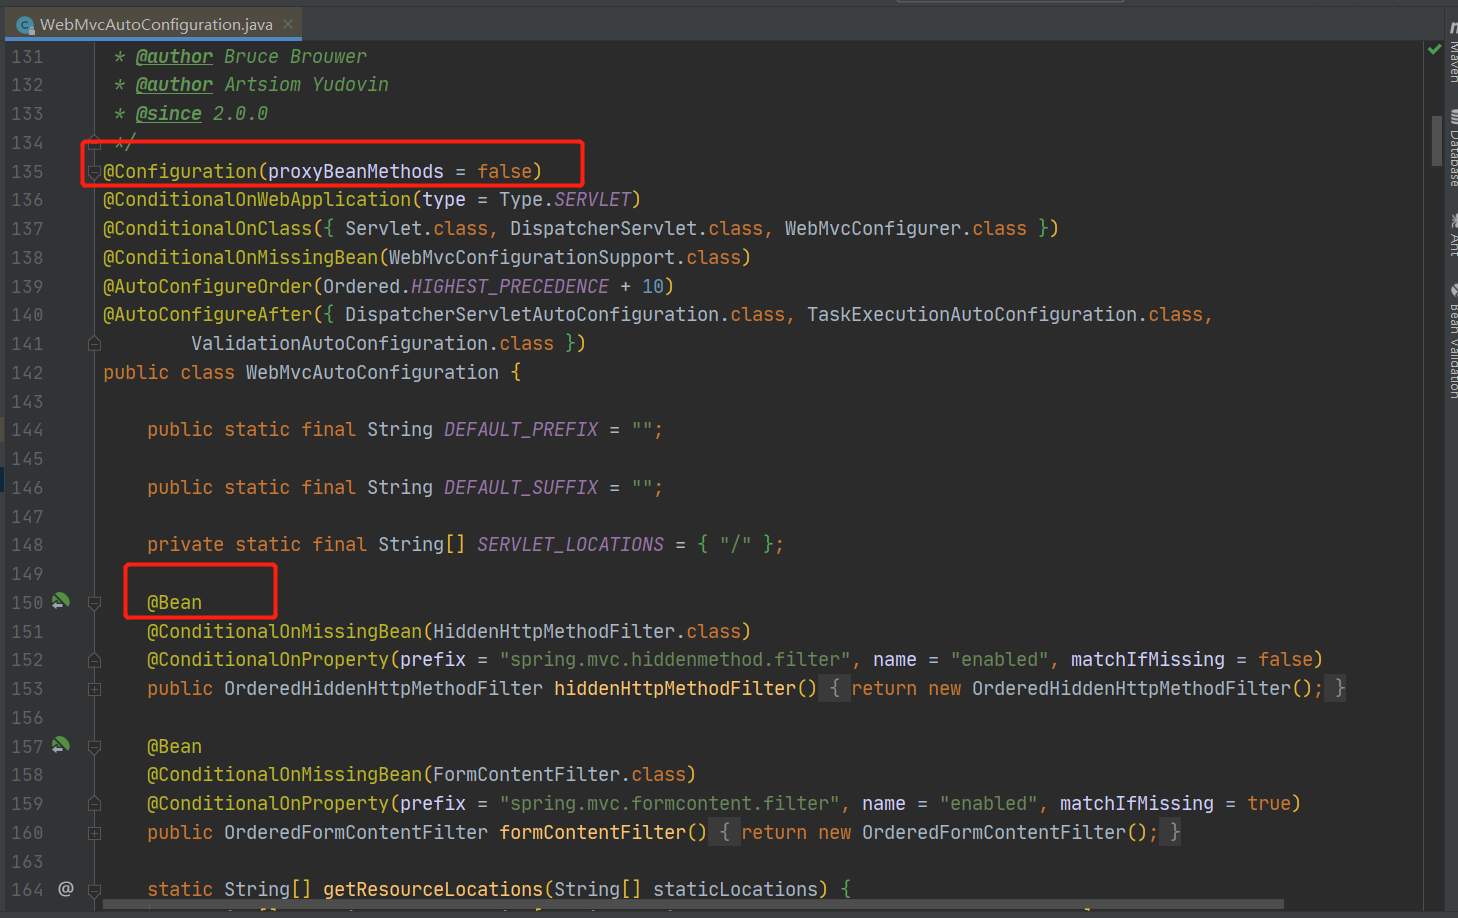Click the WebMvcAutoConfiguration class name declaration
This screenshot has width=1458, height=918.
pyautogui.click(x=372, y=372)
